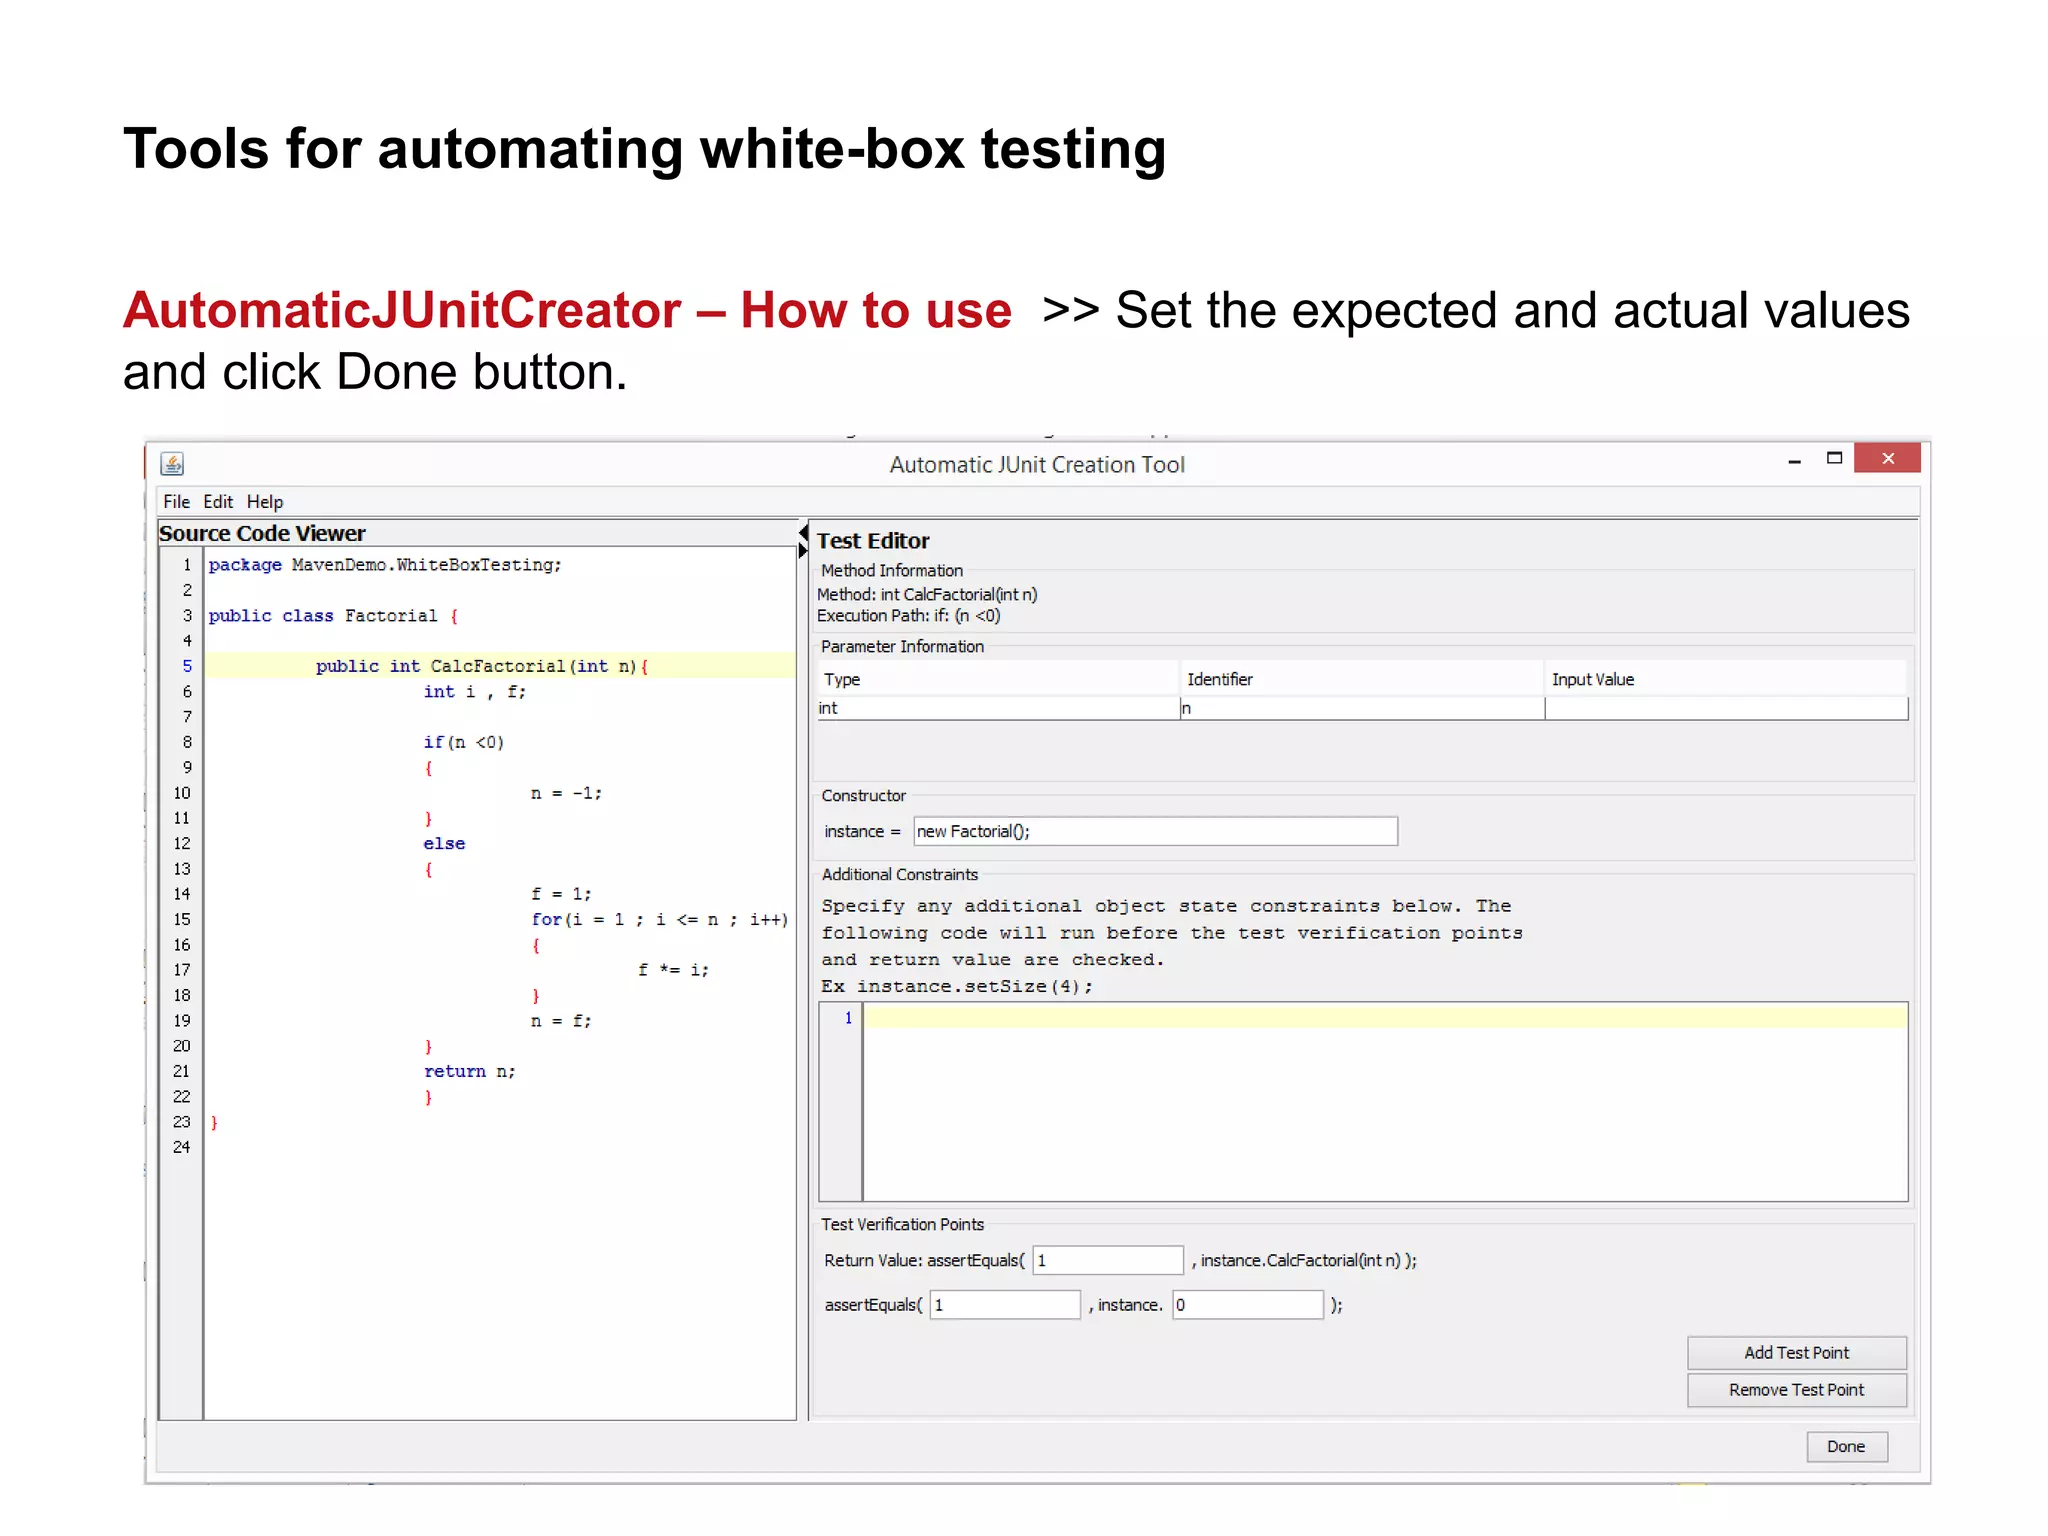2048x1536 pixels.
Task: Click source line 'f = 1;'
Action: coord(561,894)
